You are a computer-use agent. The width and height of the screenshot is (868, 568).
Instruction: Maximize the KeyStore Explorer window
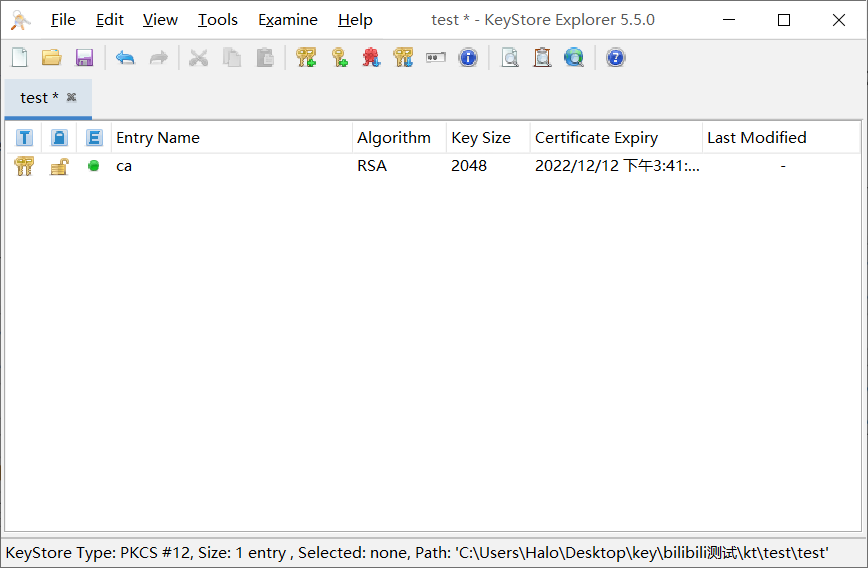[x=784, y=20]
